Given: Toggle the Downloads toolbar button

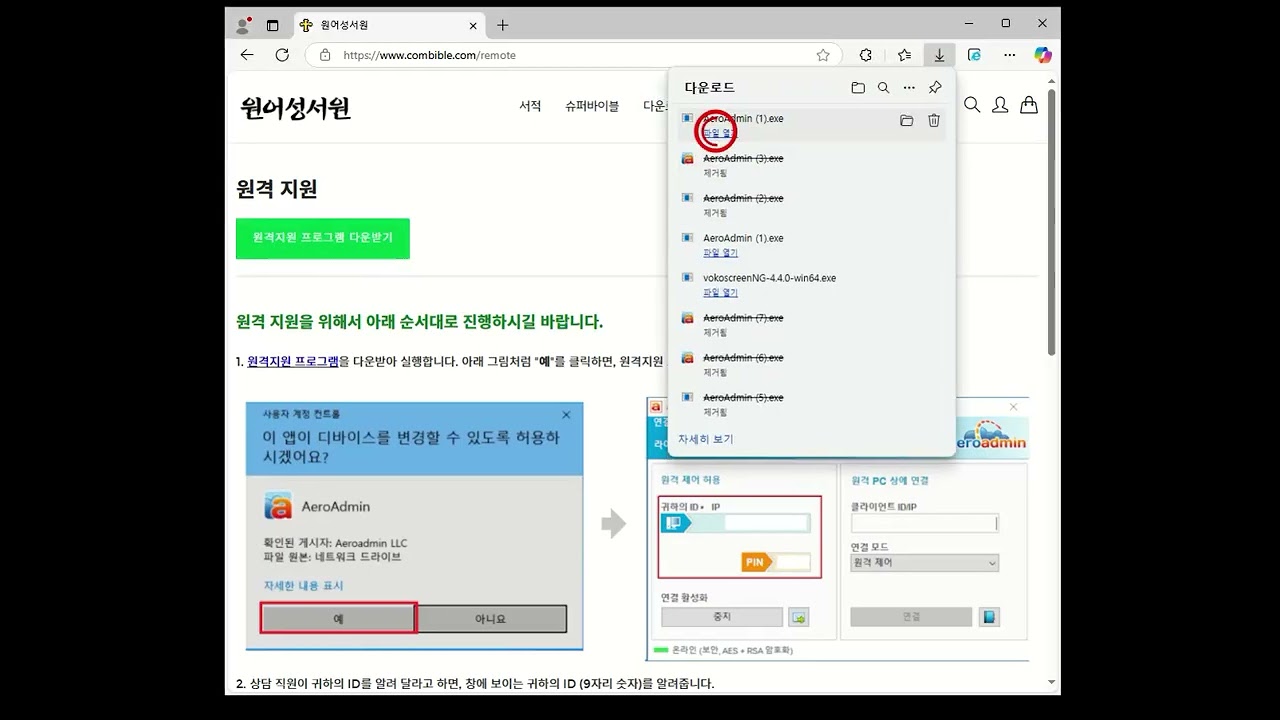Looking at the screenshot, I should pos(939,55).
